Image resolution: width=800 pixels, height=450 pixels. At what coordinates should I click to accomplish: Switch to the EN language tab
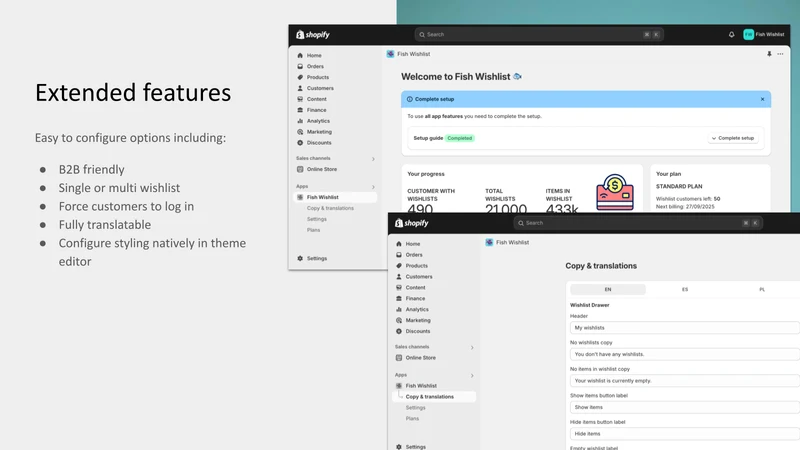(608, 289)
